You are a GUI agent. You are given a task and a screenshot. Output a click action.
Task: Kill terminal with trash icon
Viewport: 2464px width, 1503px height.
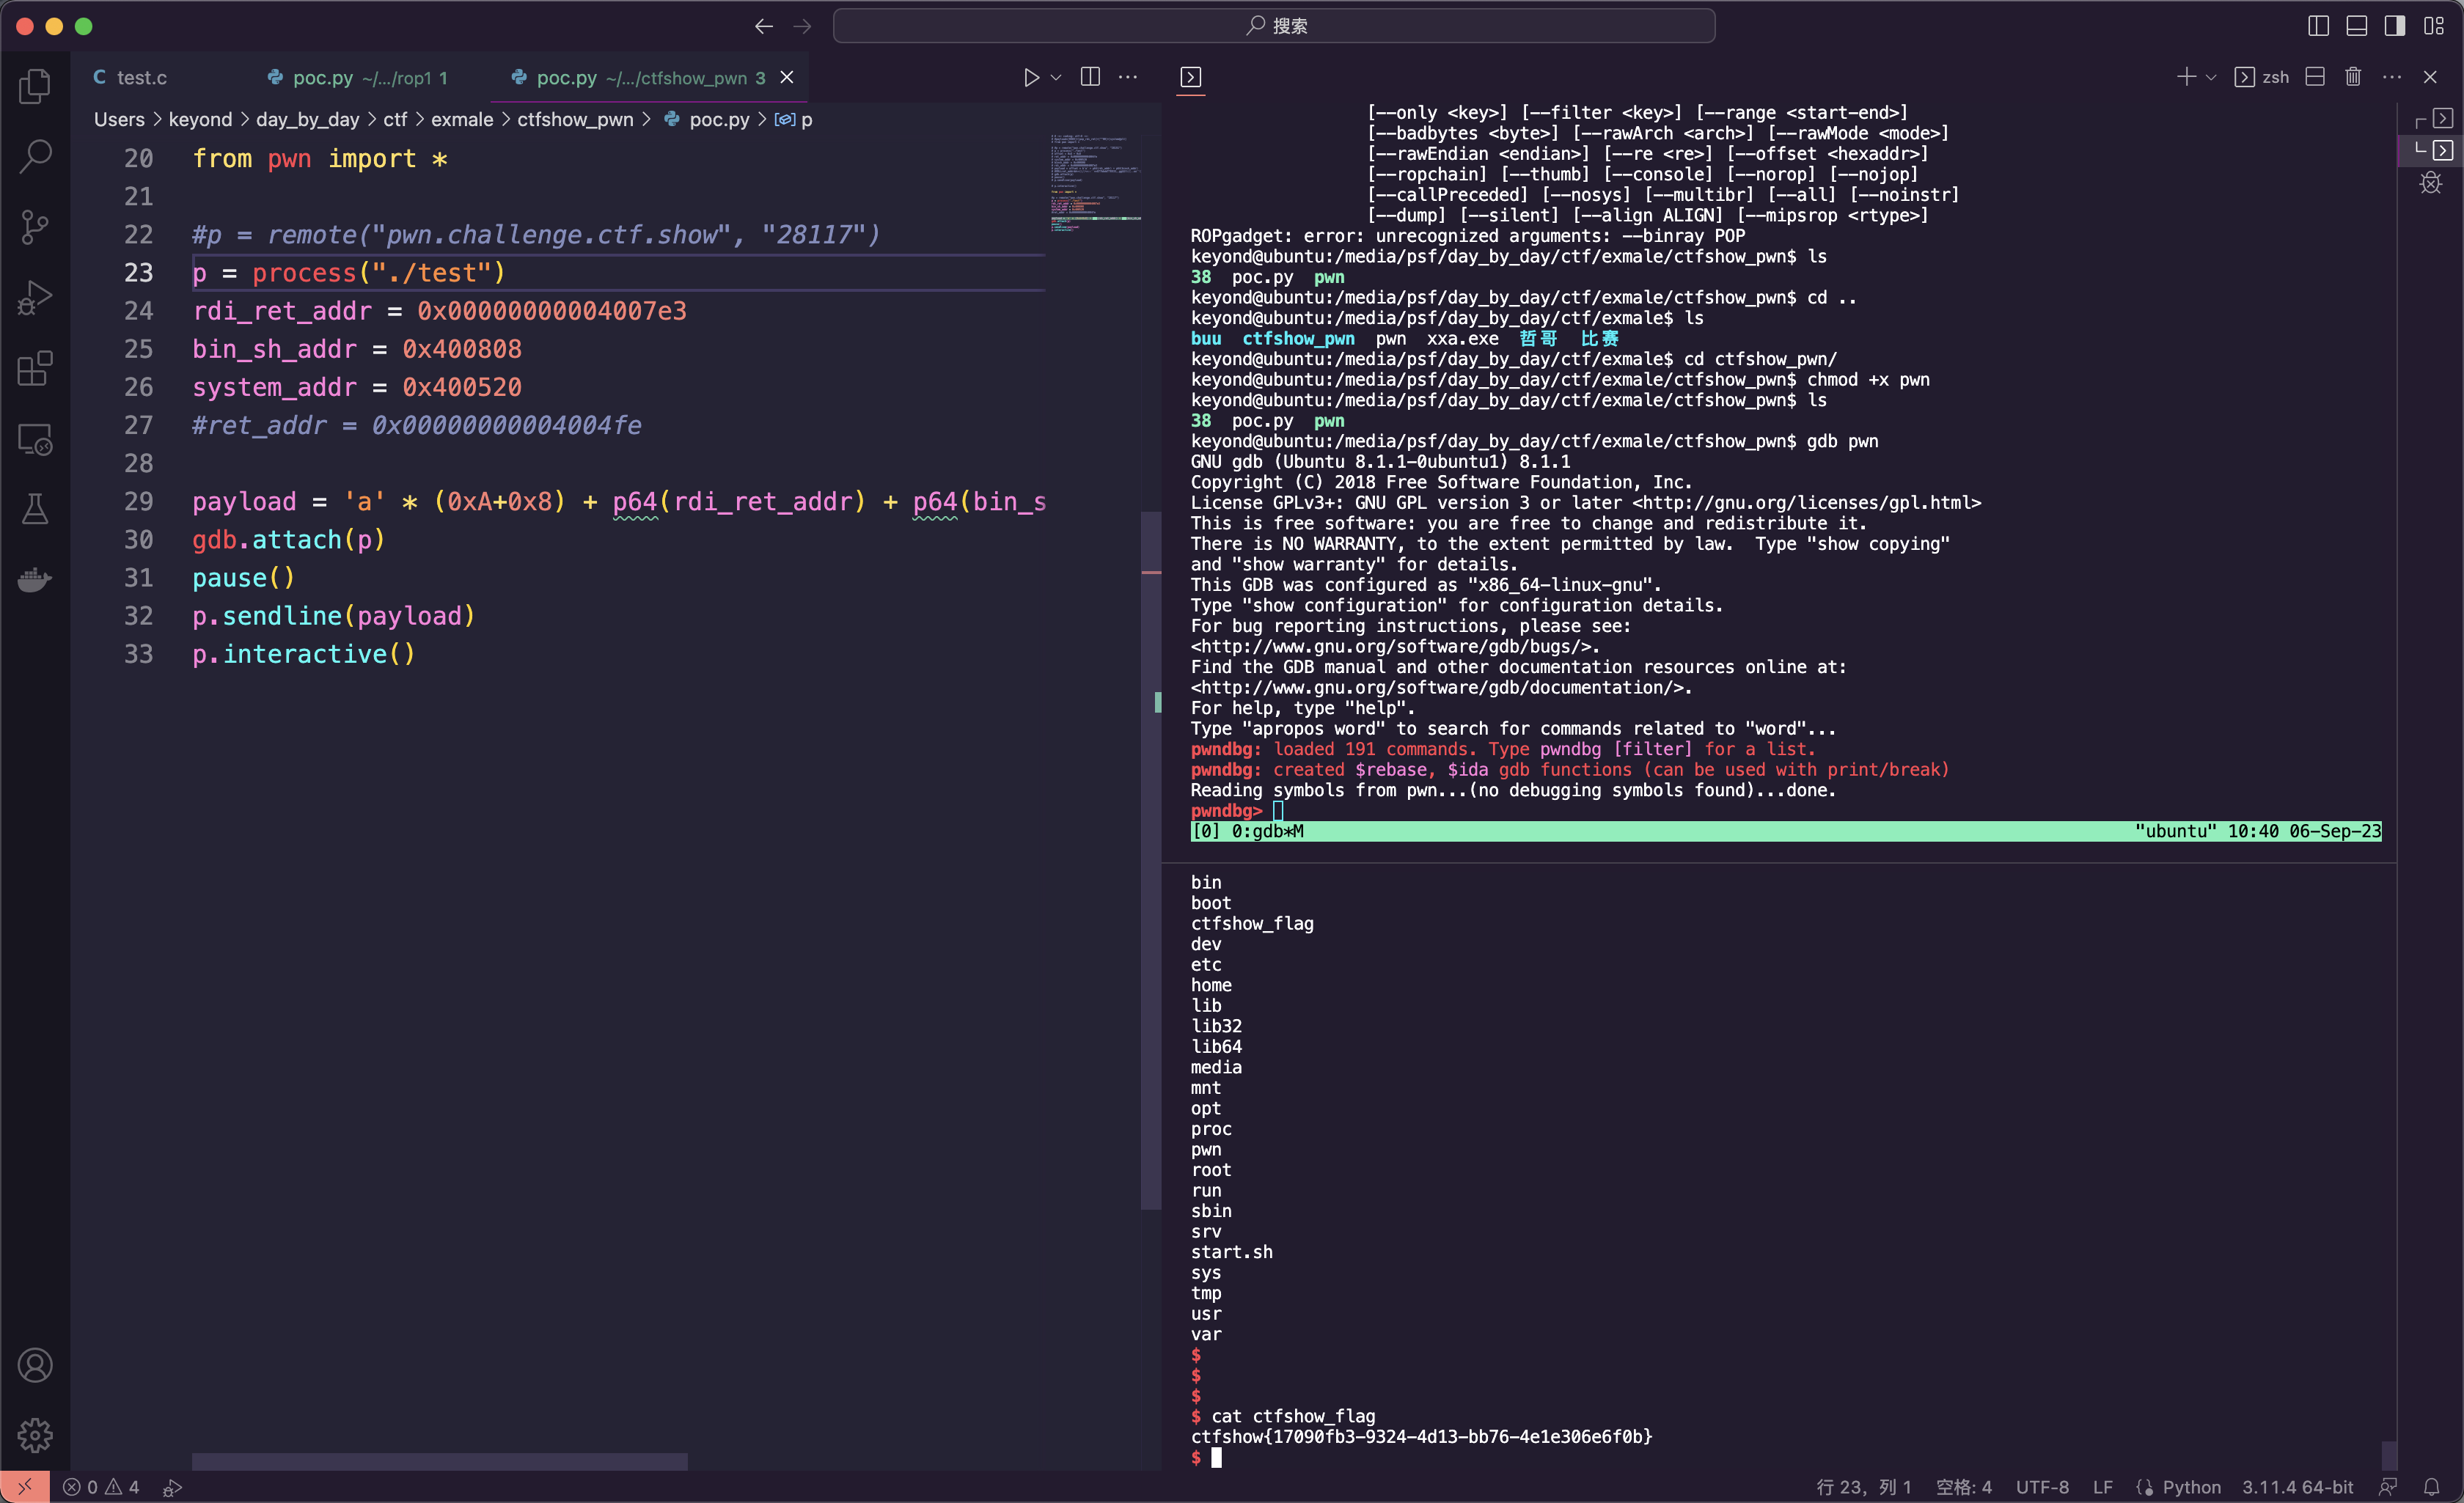[2353, 77]
